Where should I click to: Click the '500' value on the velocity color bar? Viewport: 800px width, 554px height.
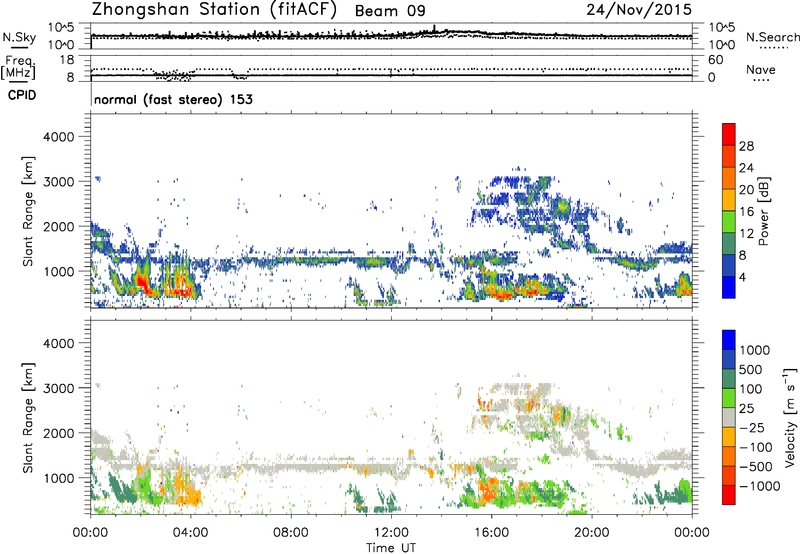coord(751,369)
